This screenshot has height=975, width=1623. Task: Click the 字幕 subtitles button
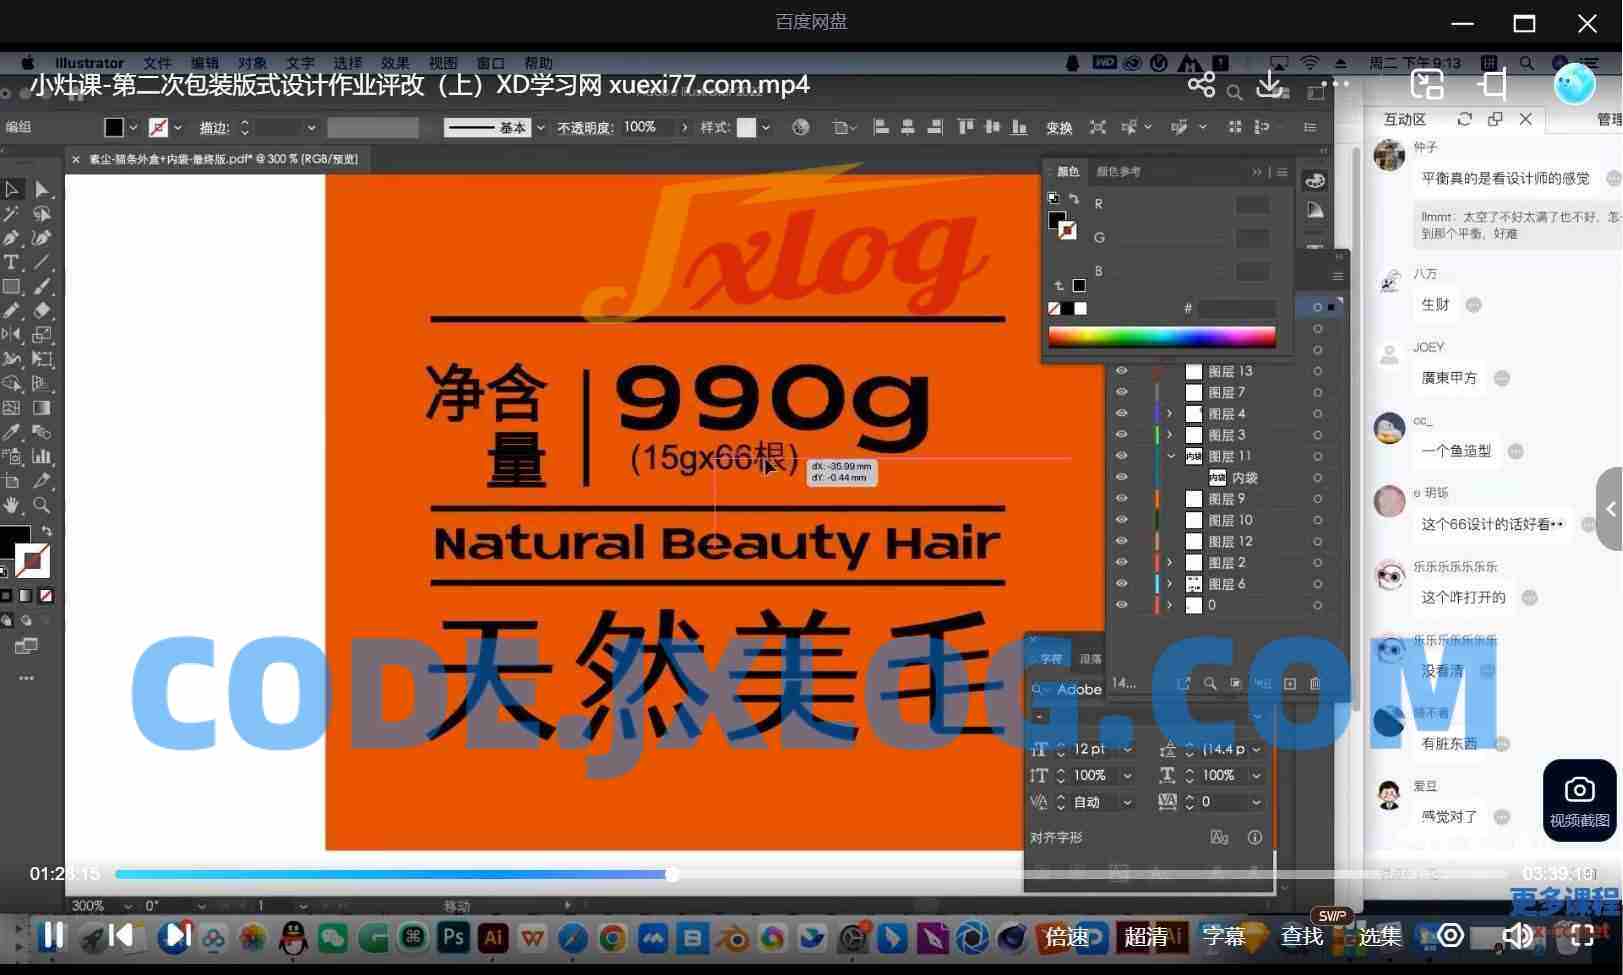click(1224, 937)
